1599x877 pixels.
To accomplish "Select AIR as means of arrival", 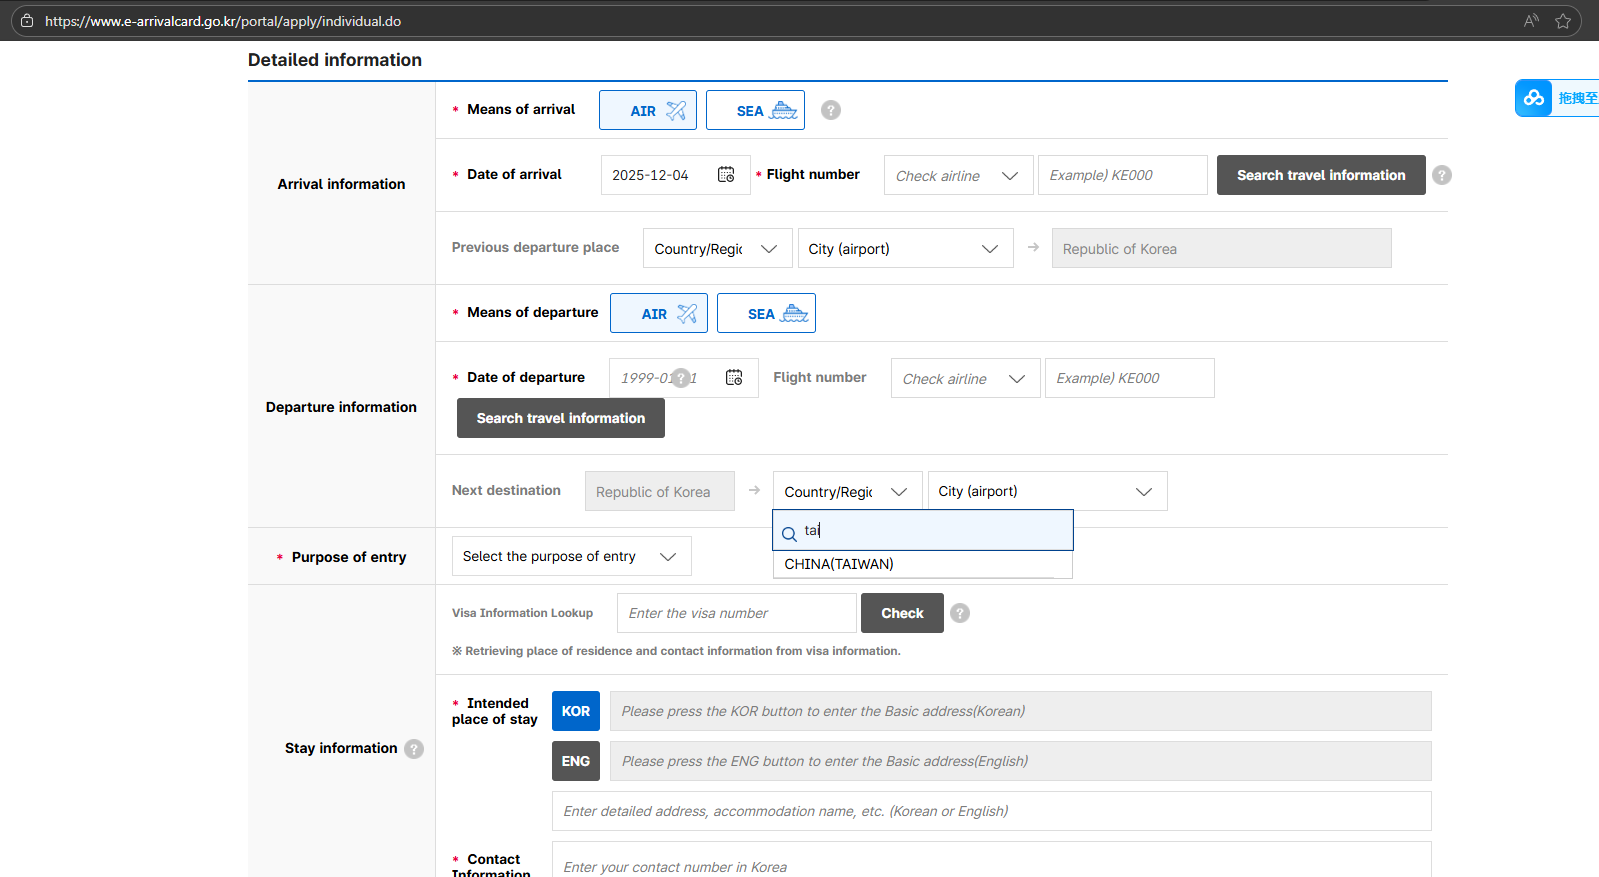I will coord(648,110).
